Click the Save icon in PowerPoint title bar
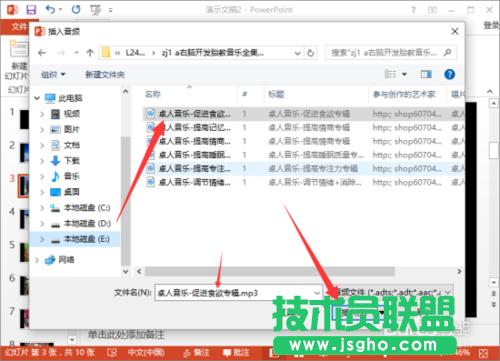 [x=31, y=10]
